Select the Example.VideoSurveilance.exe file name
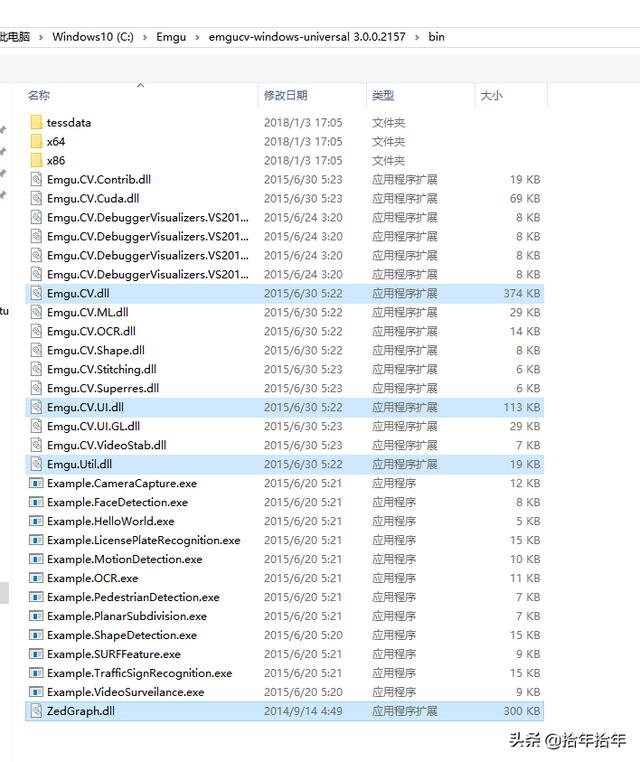The image size is (640, 762). coord(125,692)
